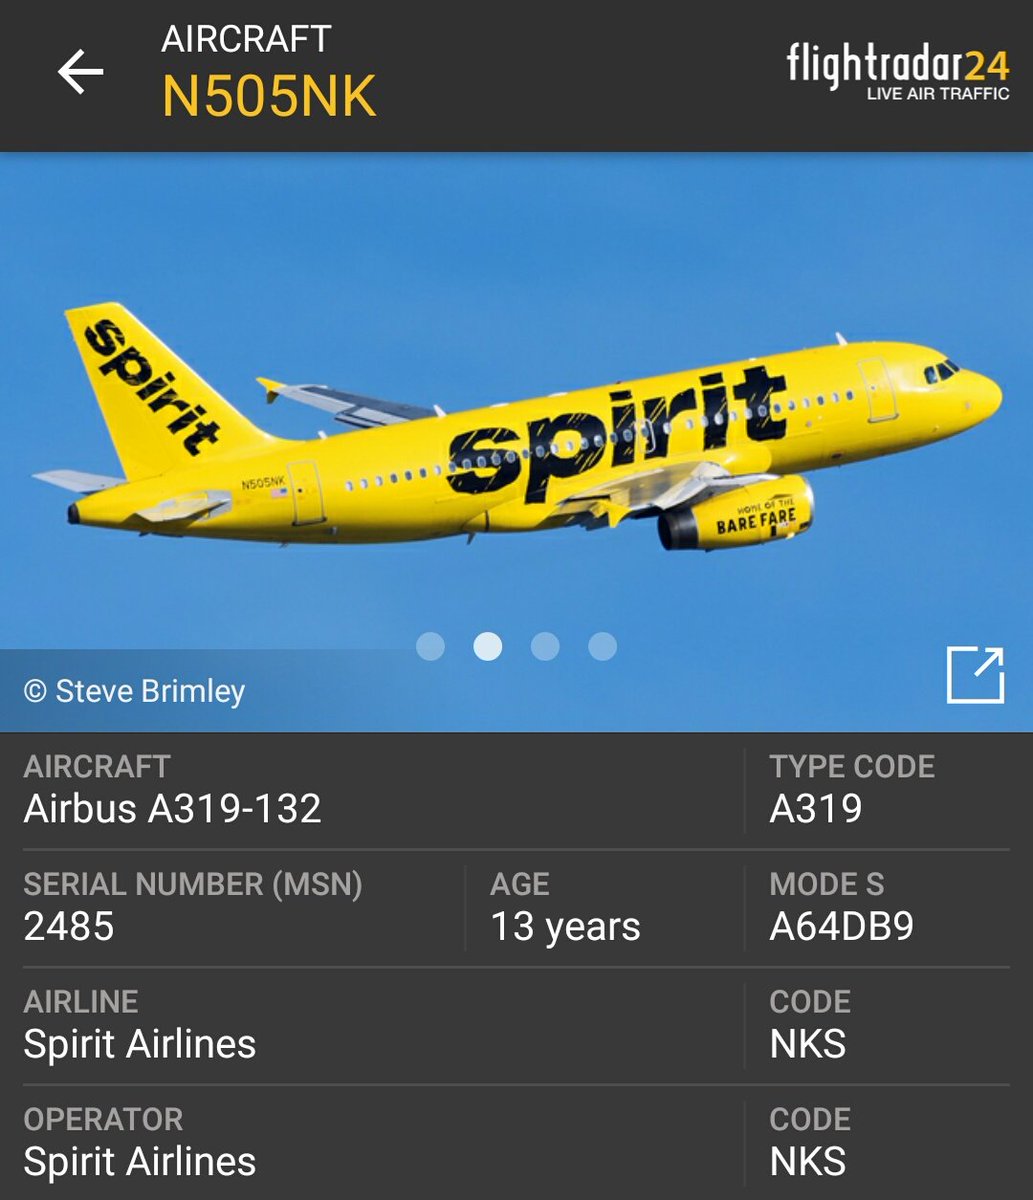Viewport: 1033px width, 1200px height.
Task: Tap the 13 years age value
Action: [565, 927]
